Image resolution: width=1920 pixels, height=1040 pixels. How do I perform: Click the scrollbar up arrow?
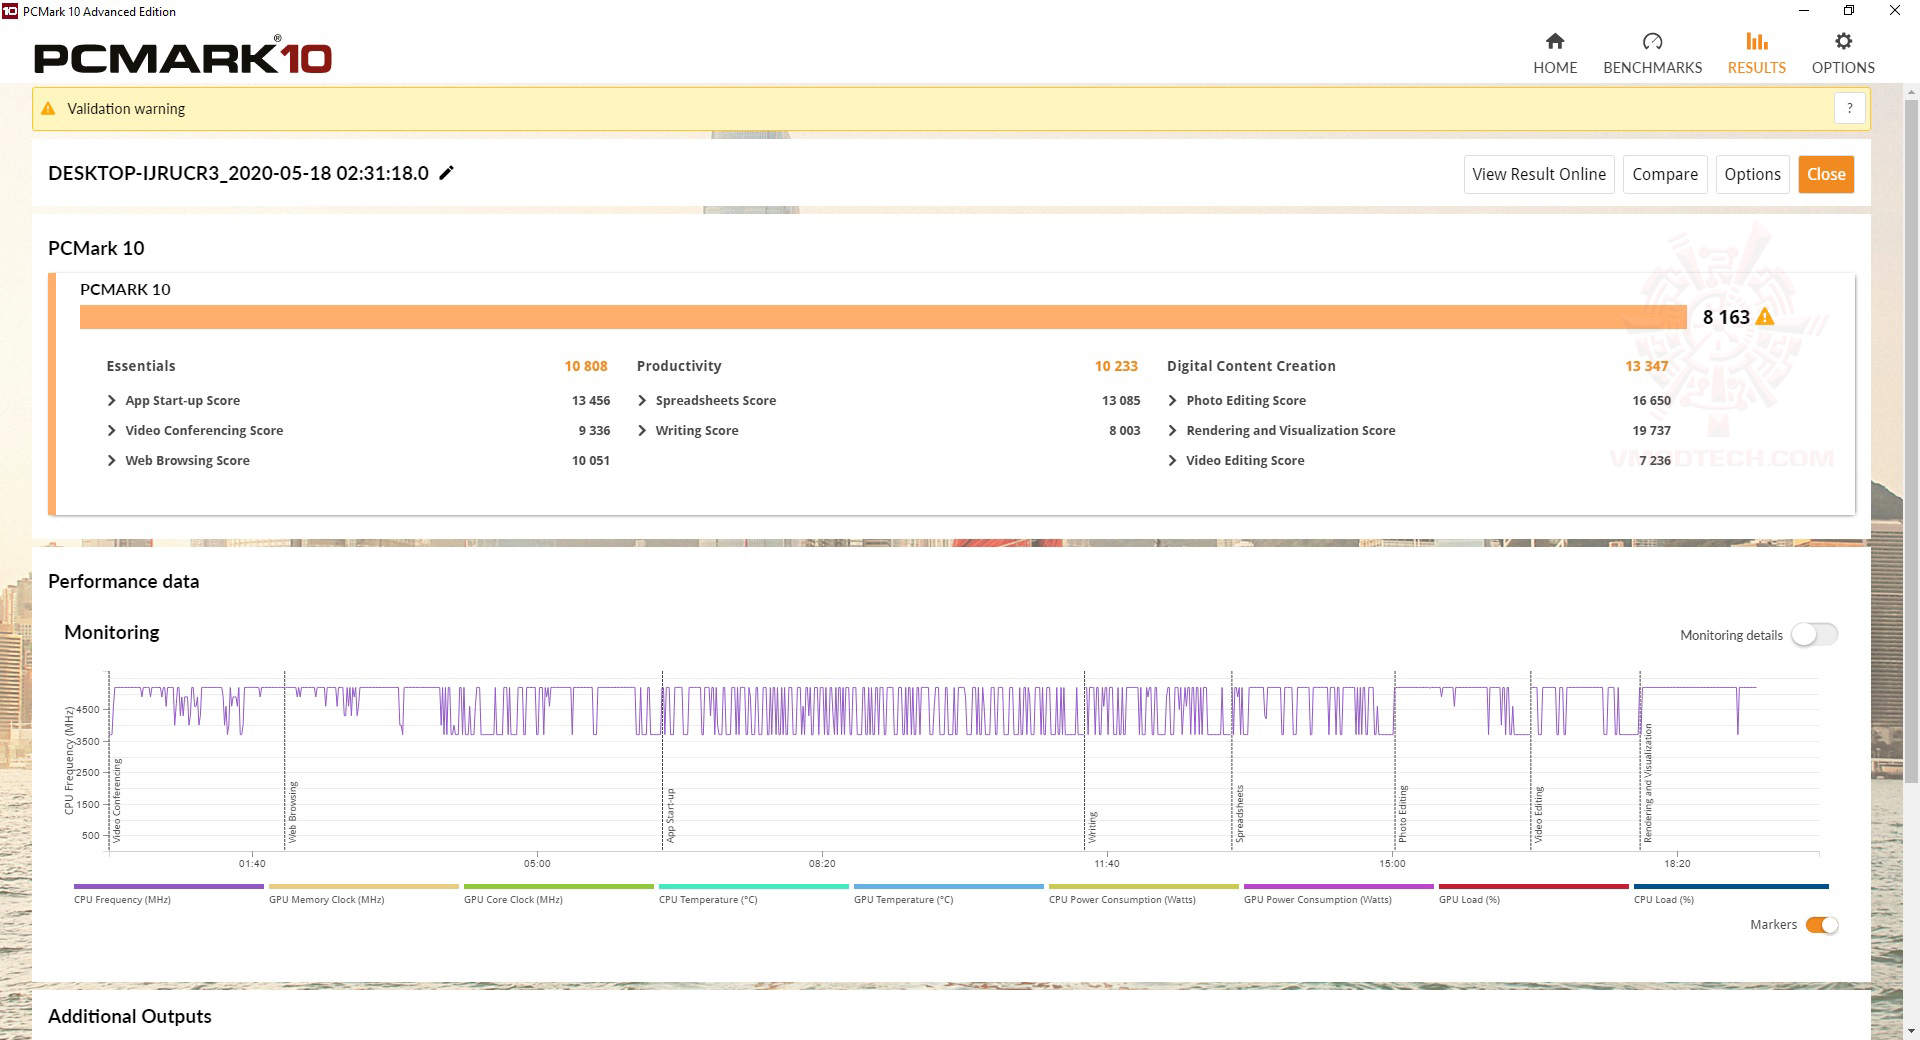pos(1911,93)
